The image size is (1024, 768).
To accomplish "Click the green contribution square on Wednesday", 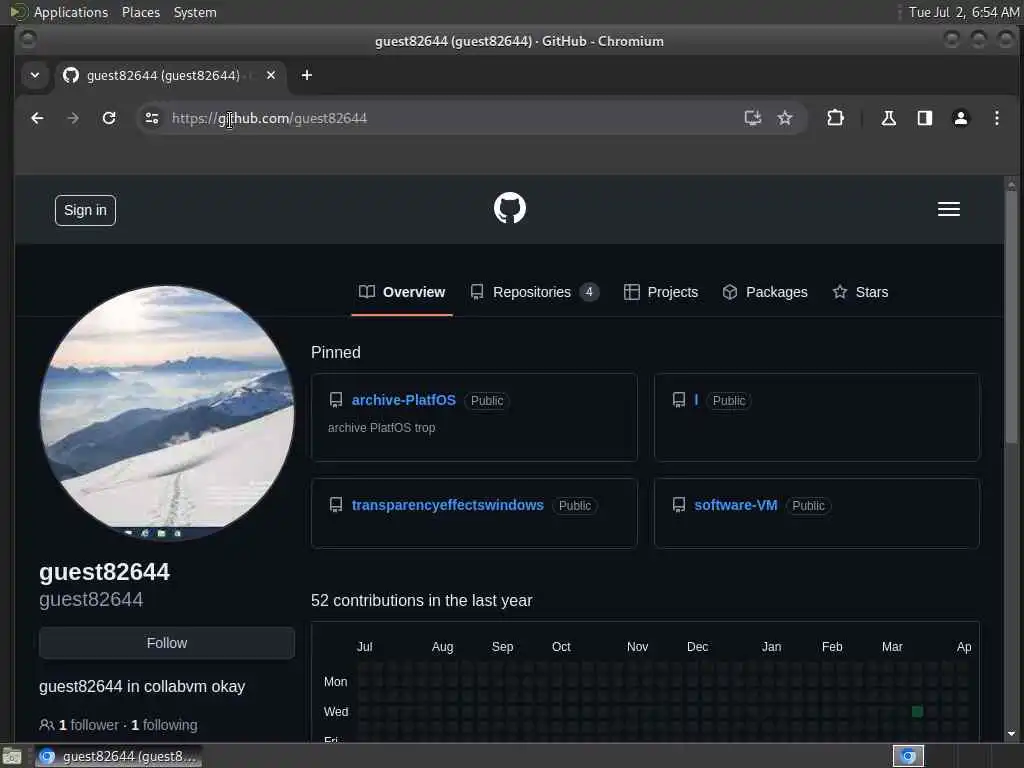I will tap(918, 711).
